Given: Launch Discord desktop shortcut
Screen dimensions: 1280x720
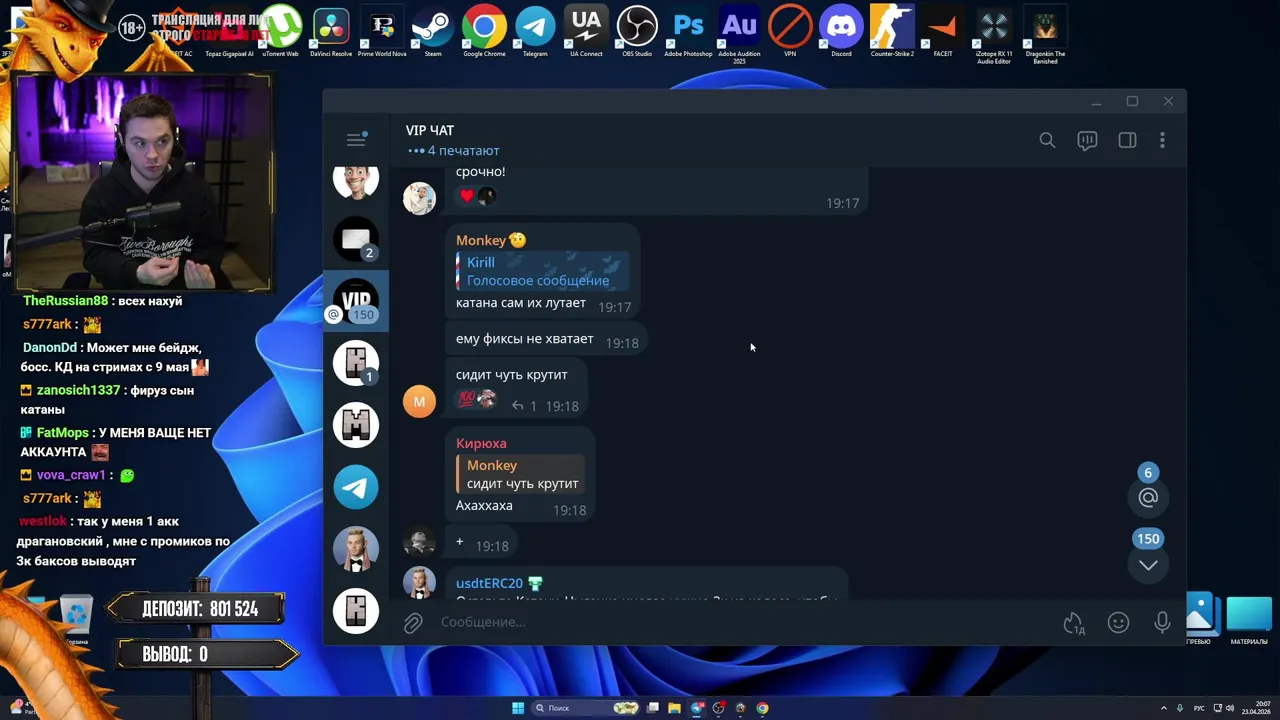Looking at the screenshot, I should click(841, 31).
